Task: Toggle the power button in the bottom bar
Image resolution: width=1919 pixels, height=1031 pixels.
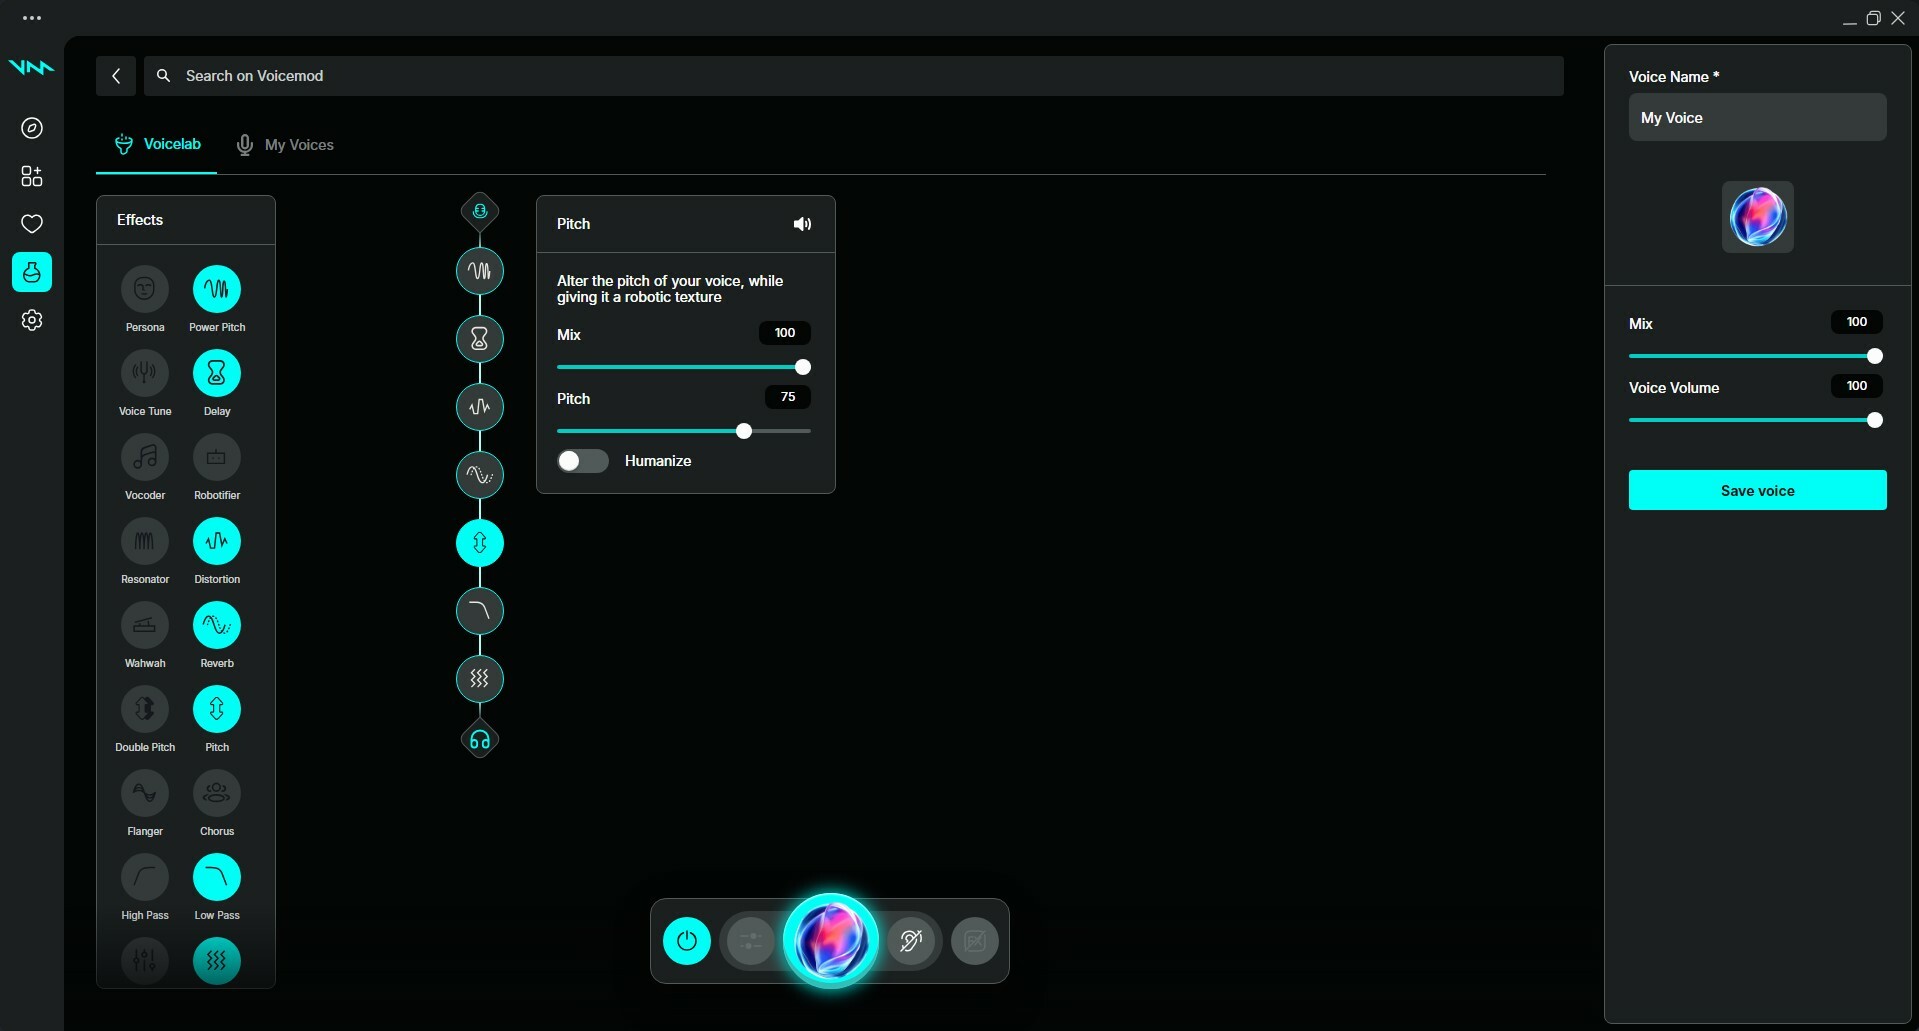Action: (686, 940)
